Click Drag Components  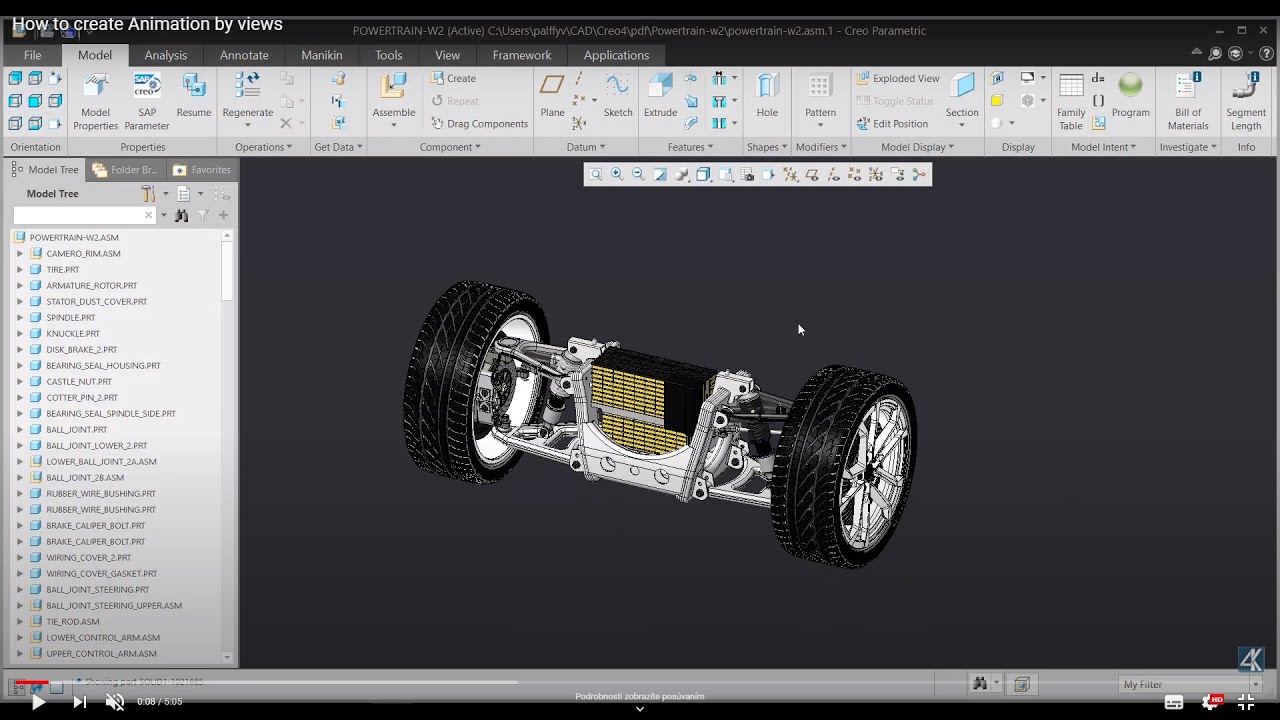(480, 124)
